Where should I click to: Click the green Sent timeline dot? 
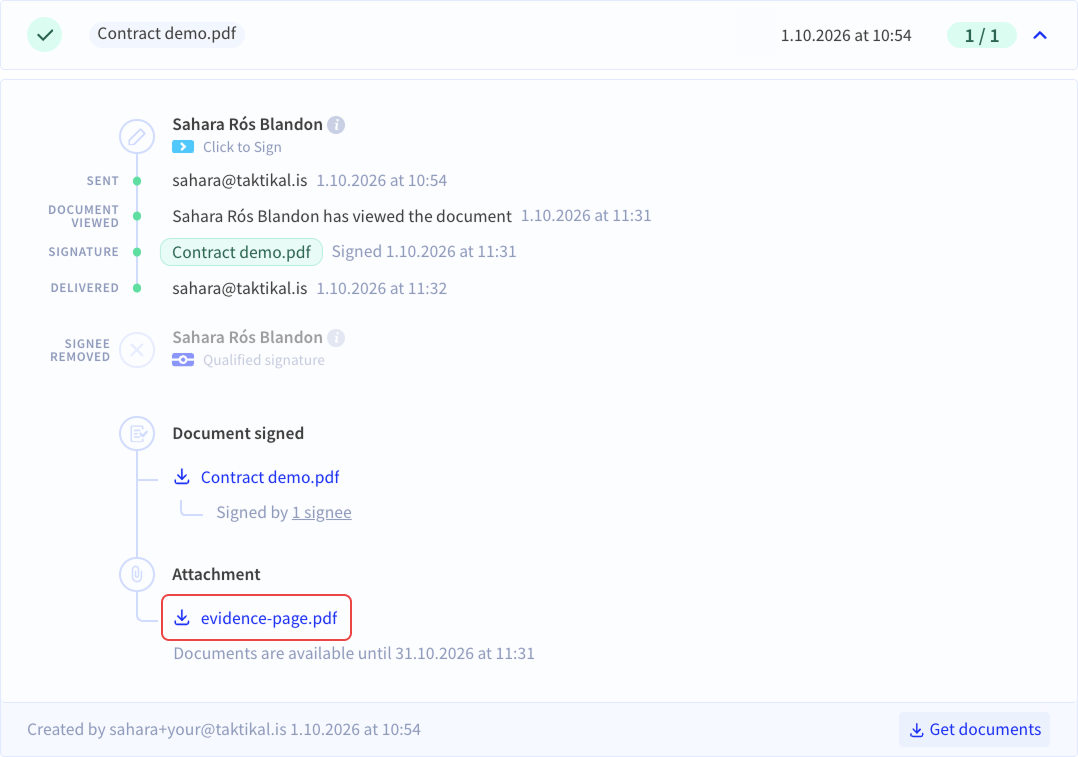137,181
